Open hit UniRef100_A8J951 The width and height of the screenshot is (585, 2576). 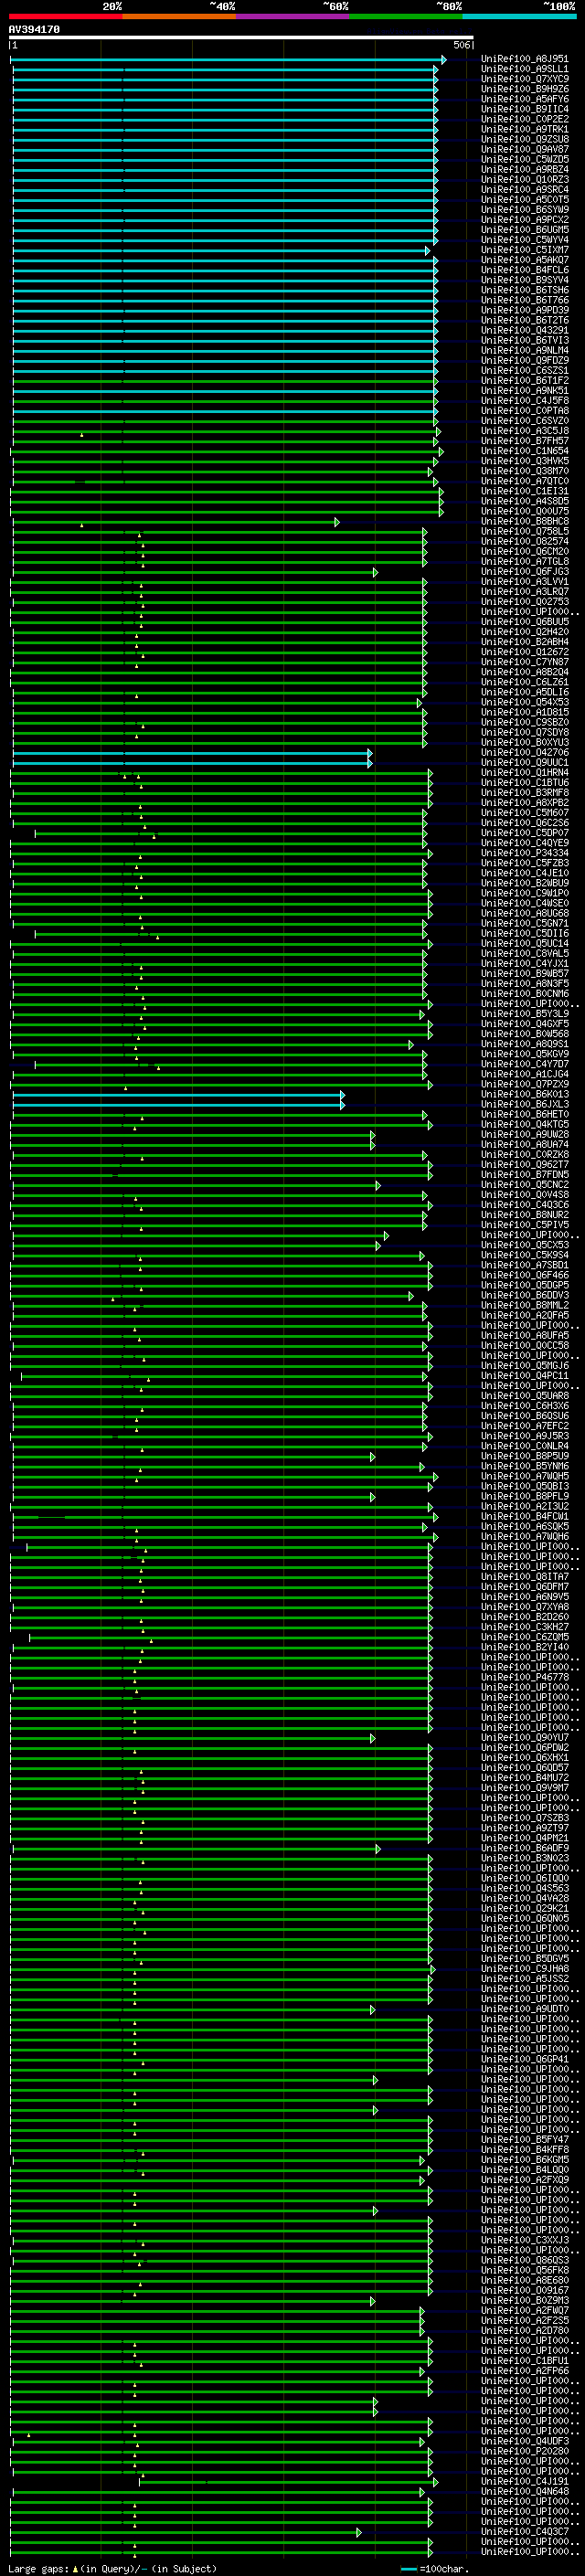[x=525, y=59]
